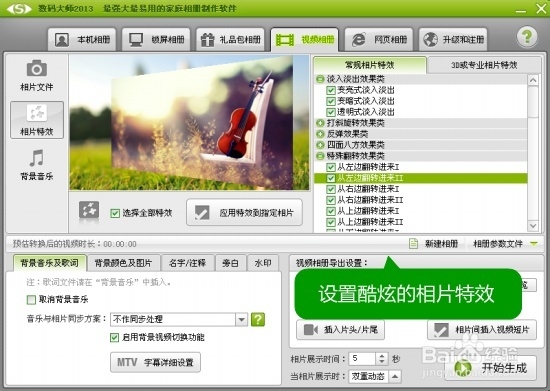Screen dimensions: 550x391
Task: Click 新建相册 link
Action: (441, 243)
